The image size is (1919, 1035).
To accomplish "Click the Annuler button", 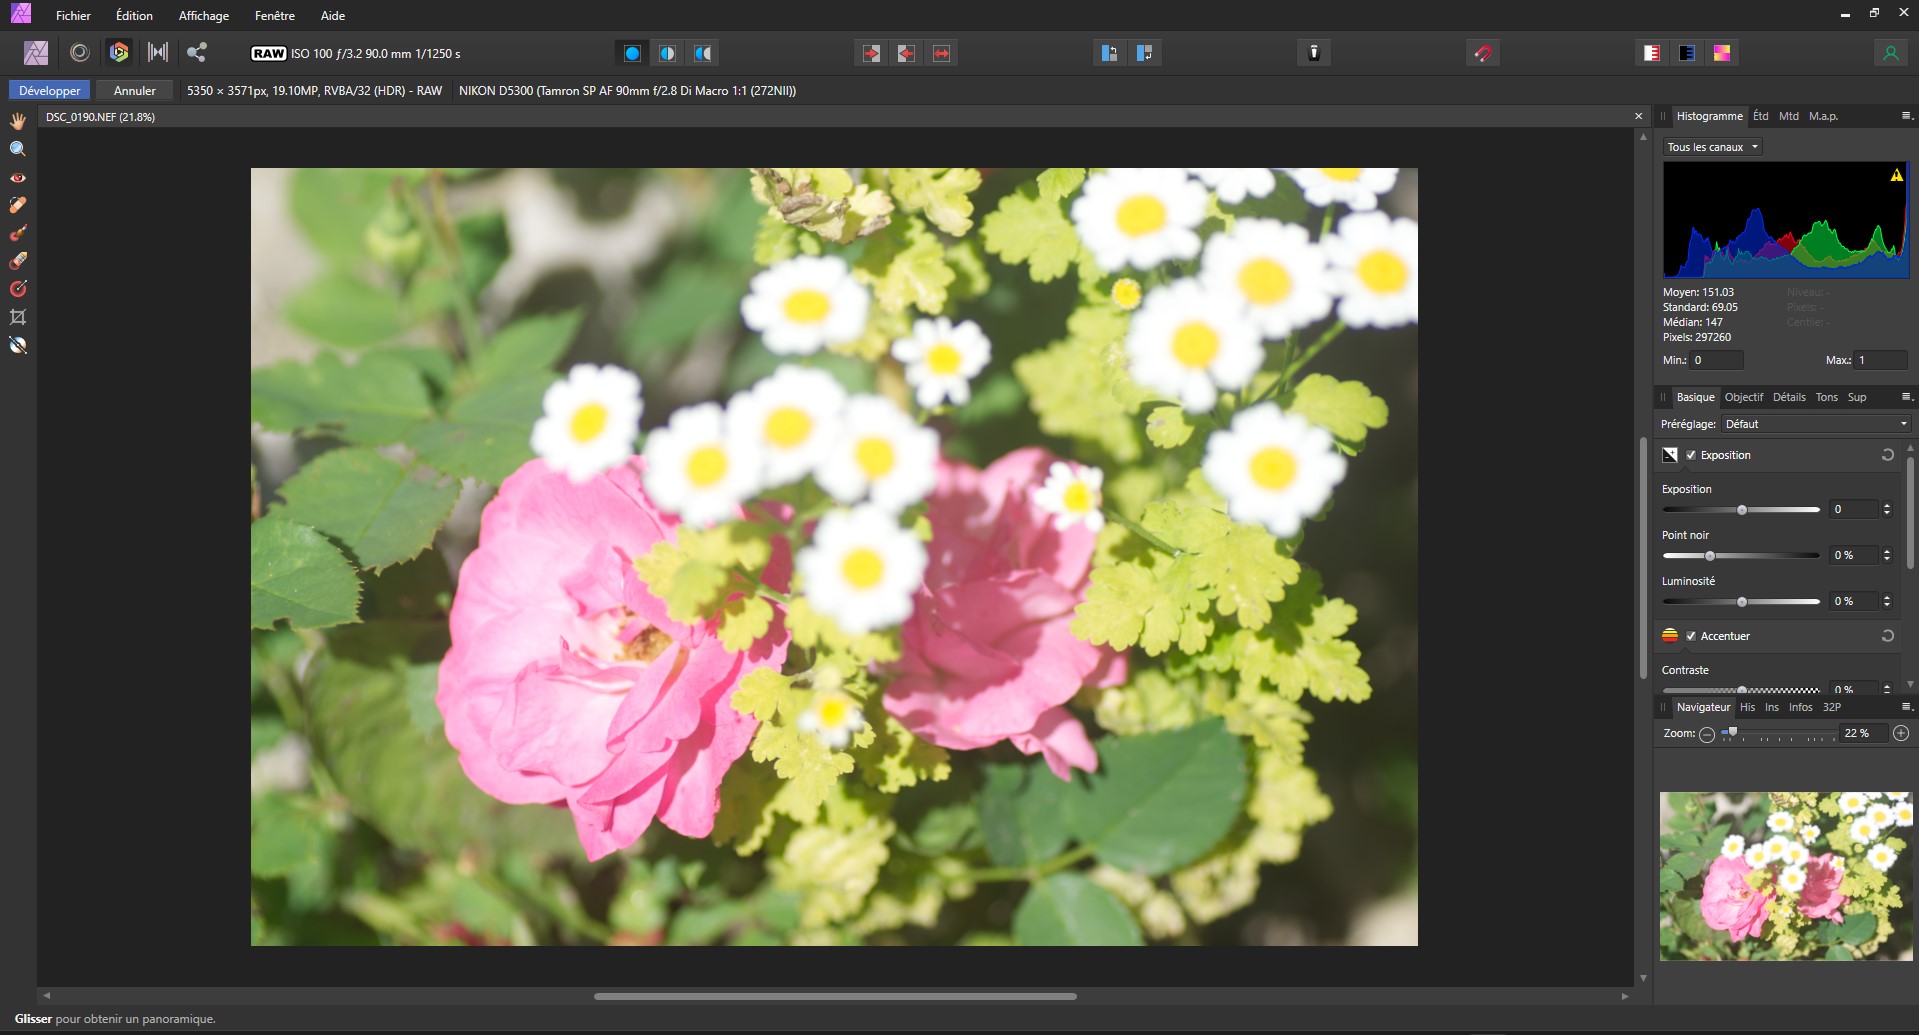I will 134,90.
